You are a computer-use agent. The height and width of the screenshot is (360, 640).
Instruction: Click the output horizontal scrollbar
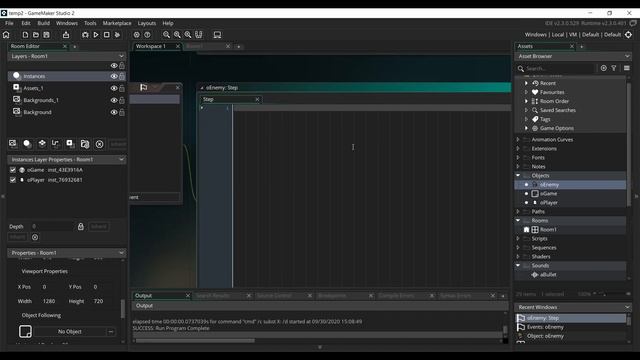pos(195,340)
